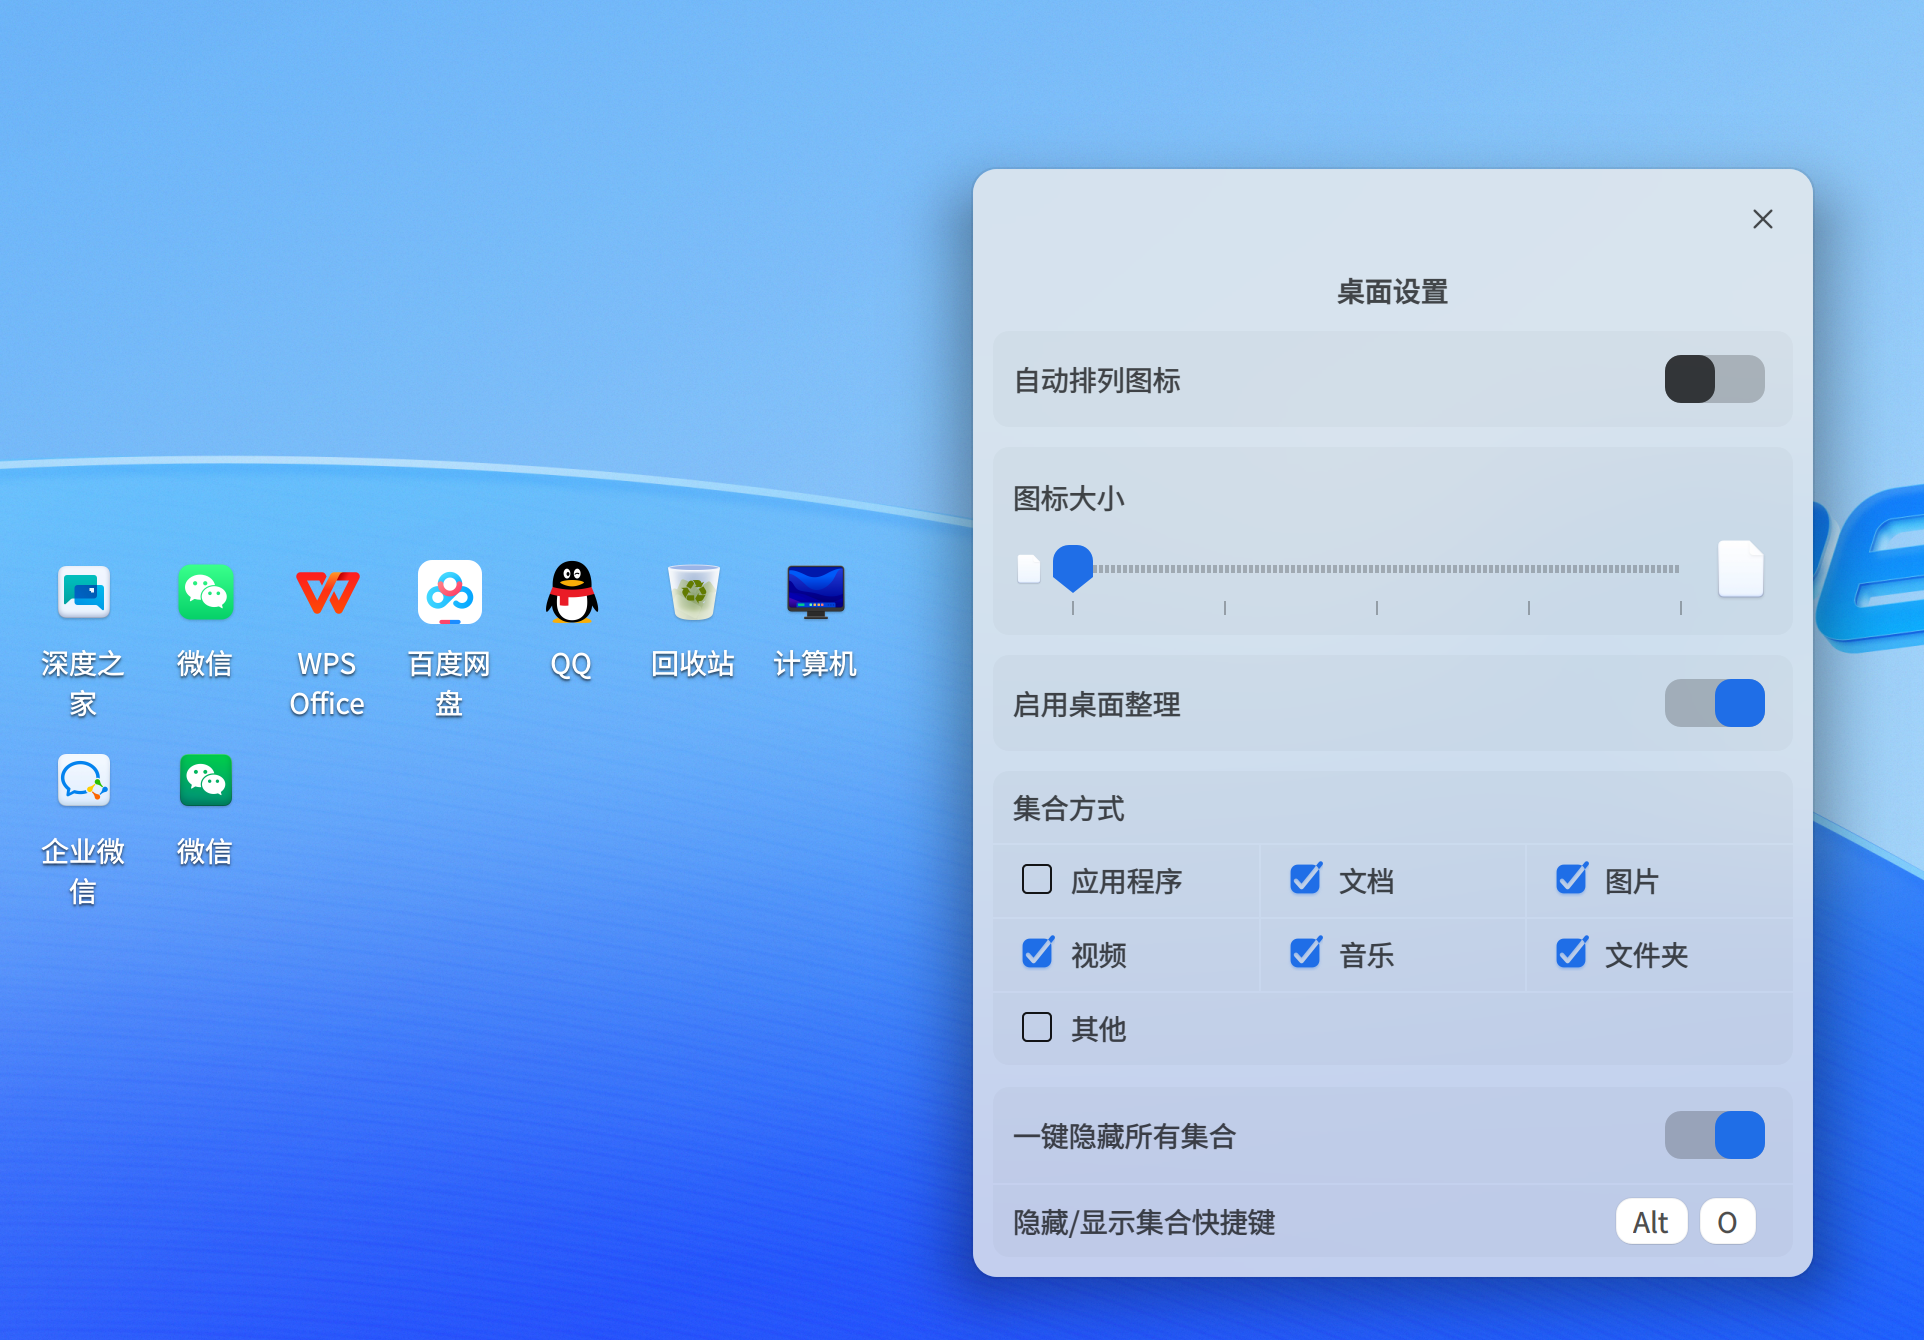Select the 百度网盘 desktop icon
Viewport: 1924px width, 1340px height.
pos(449,593)
